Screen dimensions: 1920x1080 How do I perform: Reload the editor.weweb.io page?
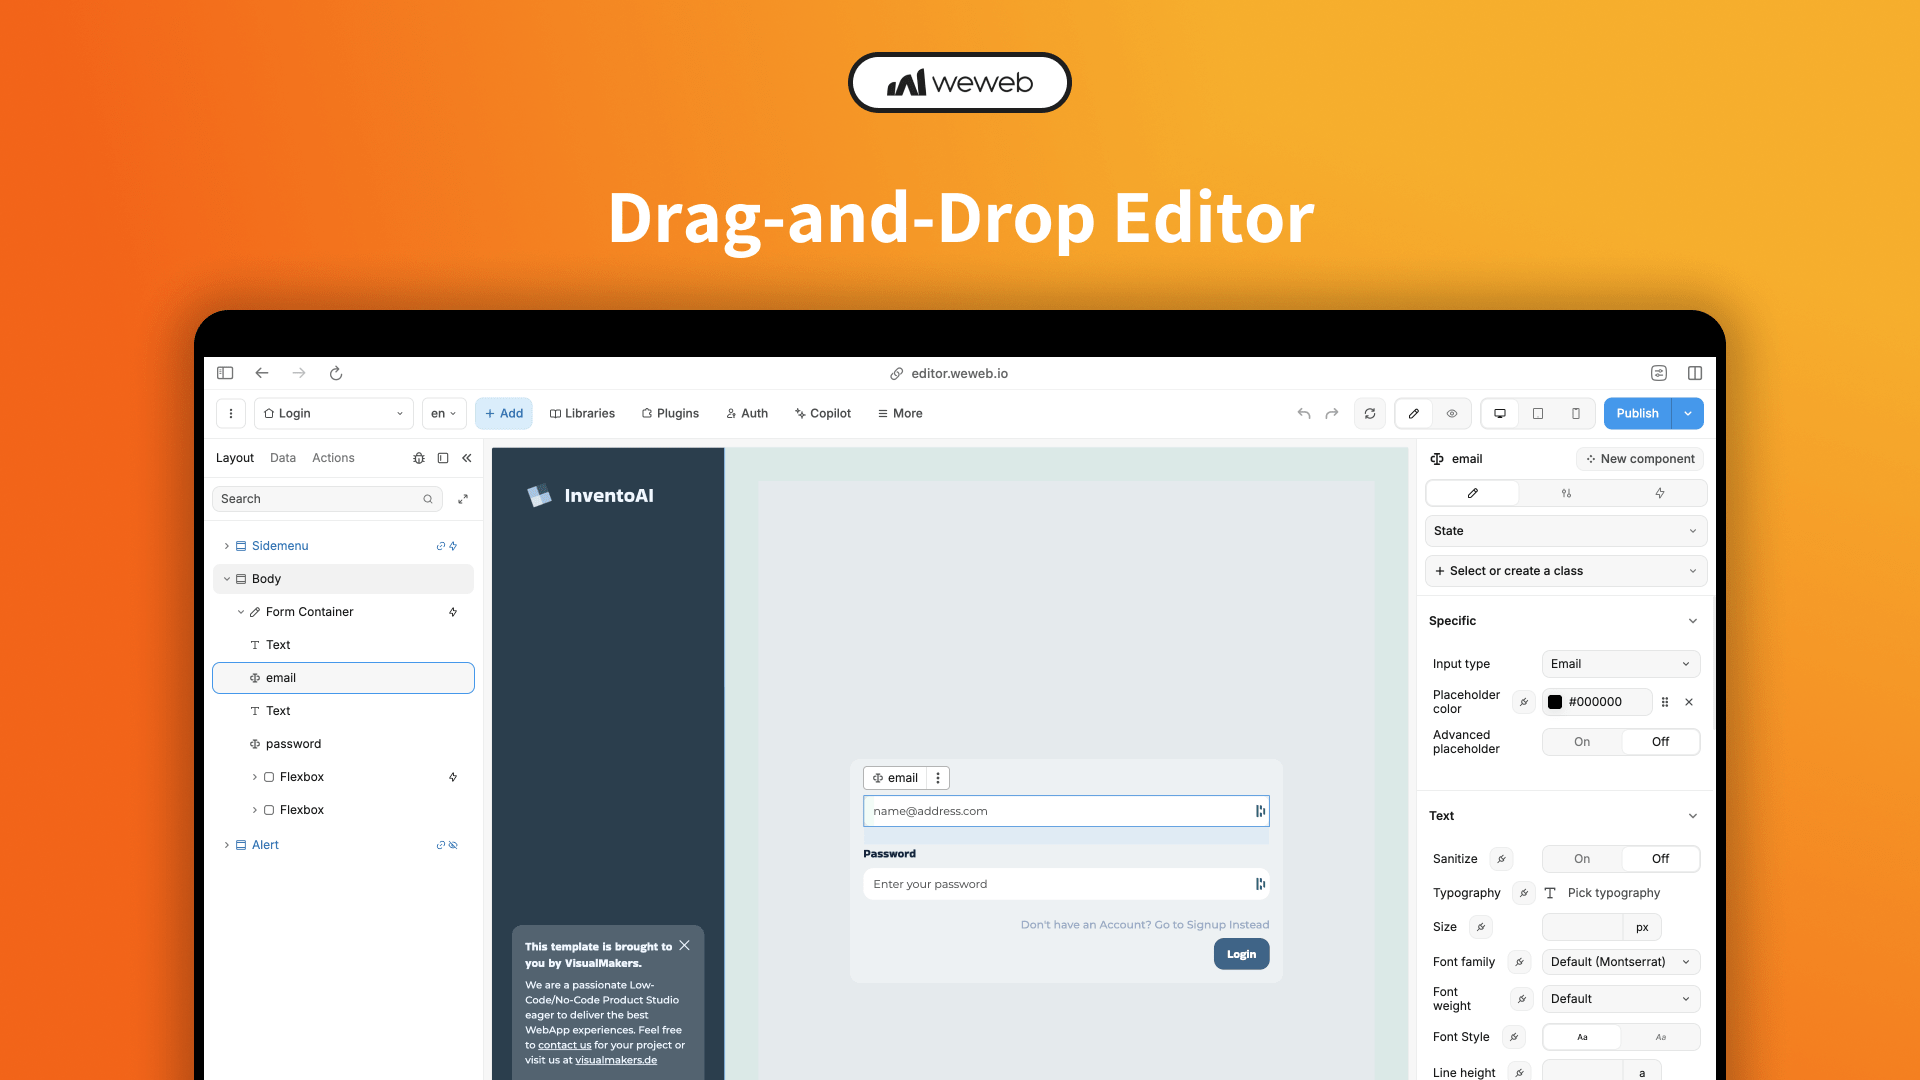point(336,373)
